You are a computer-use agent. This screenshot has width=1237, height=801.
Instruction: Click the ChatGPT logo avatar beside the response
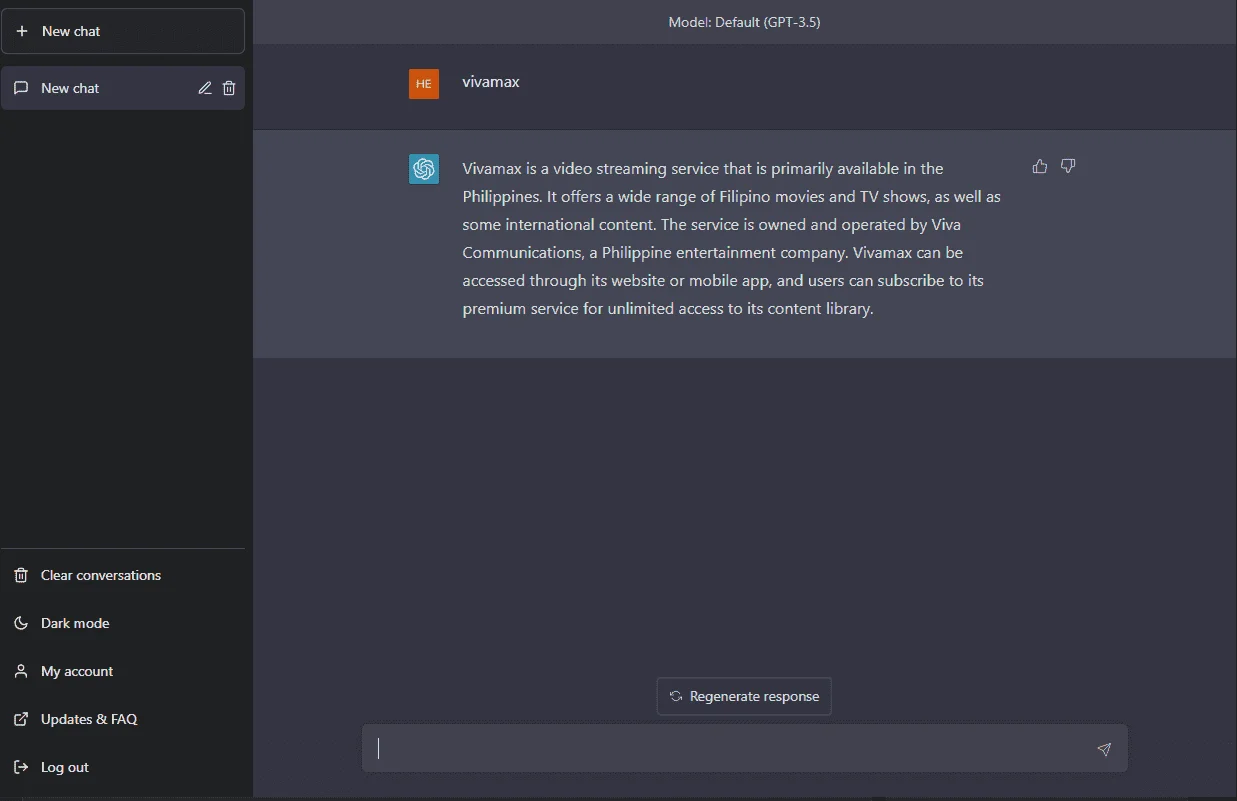[424, 169]
